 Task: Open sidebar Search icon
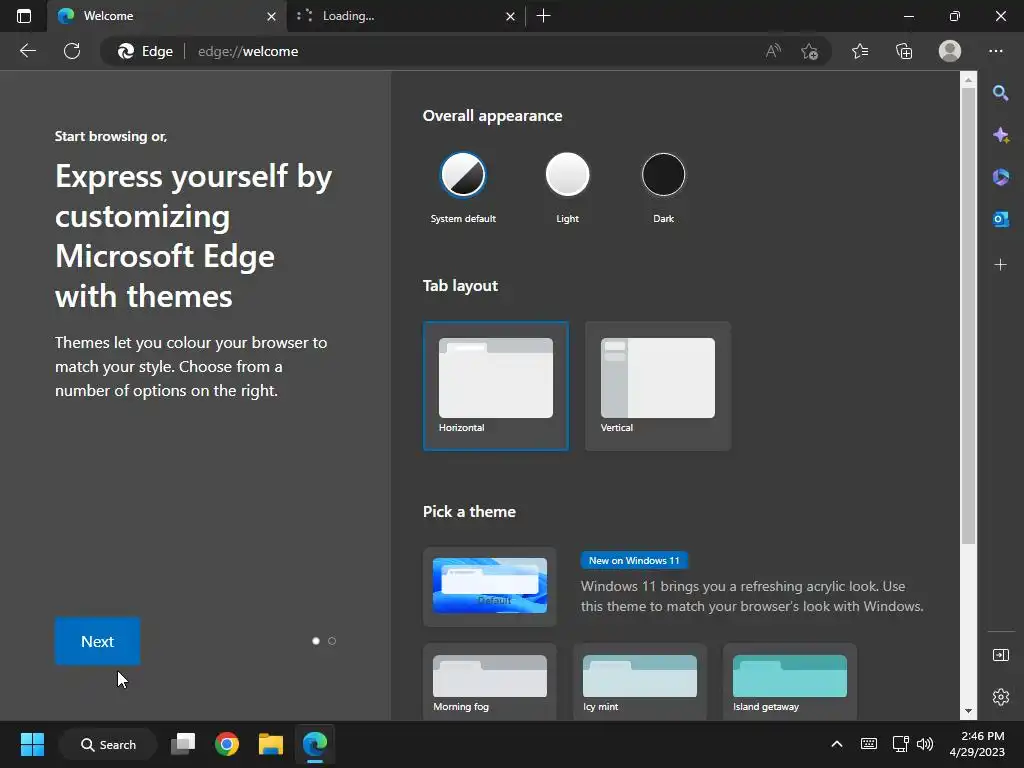pyautogui.click(x=1000, y=93)
